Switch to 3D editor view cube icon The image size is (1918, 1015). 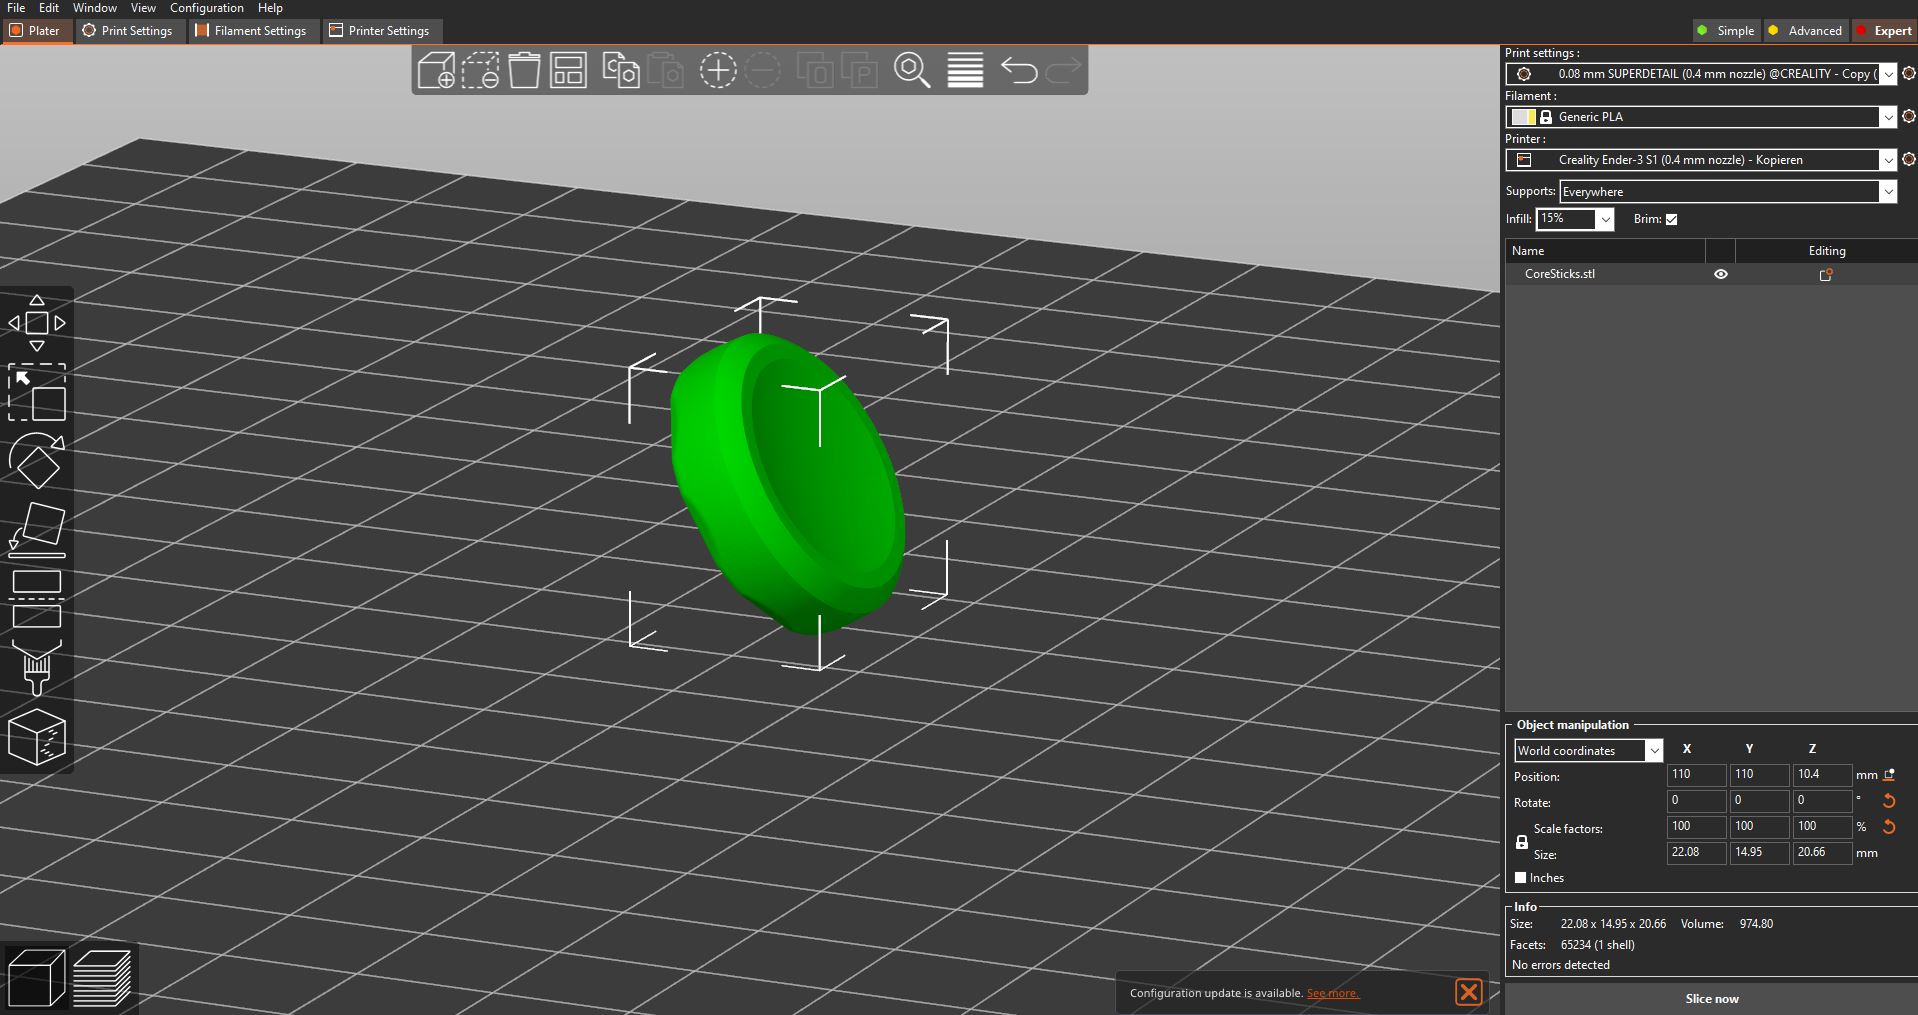coord(36,977)
